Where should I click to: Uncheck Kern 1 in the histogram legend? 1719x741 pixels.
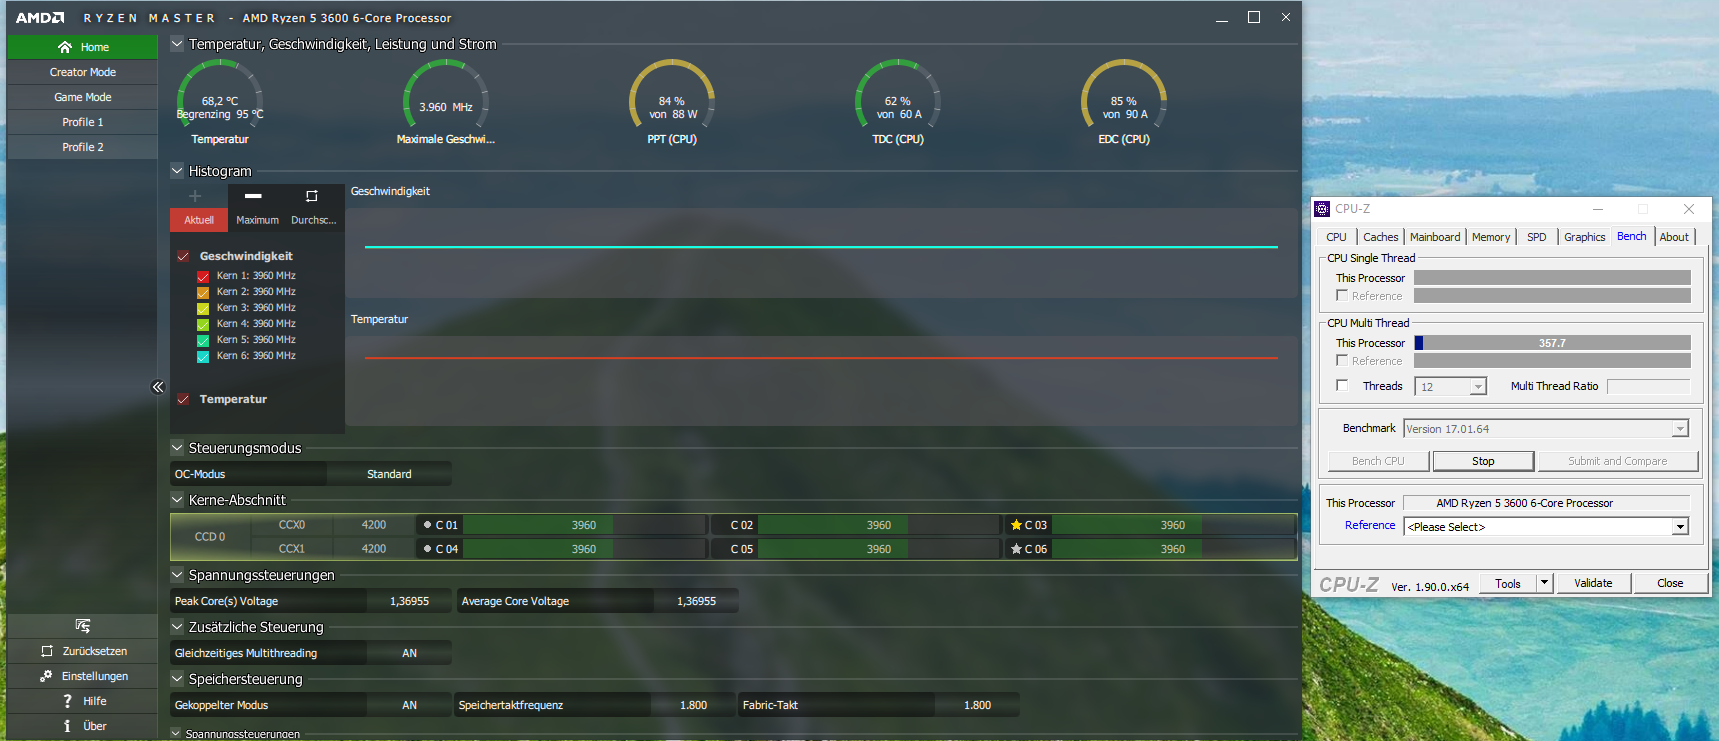point(203,277)
